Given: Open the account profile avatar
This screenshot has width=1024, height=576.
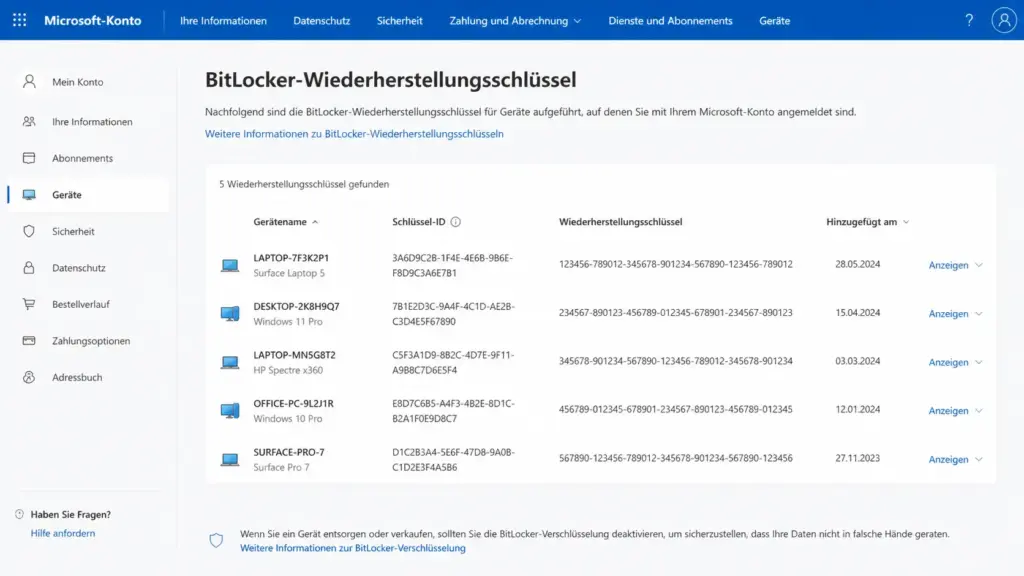Looking at the screenshot, I should pos(1004,20).
